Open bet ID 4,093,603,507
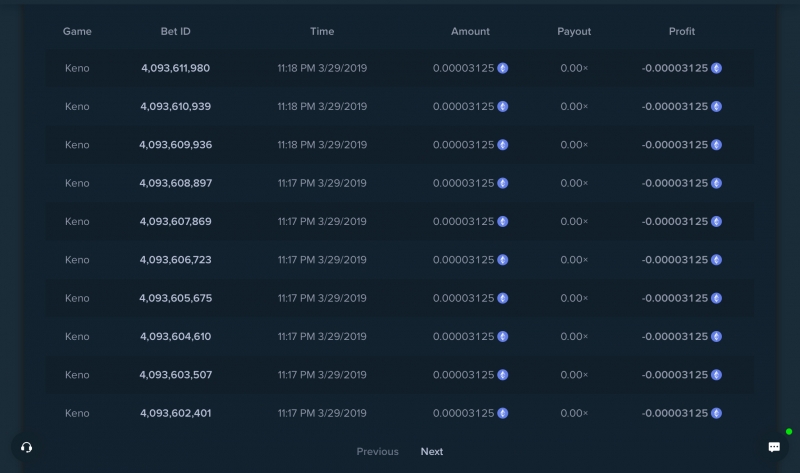This screenshot has width=800, height=473. tap(176, 375)
